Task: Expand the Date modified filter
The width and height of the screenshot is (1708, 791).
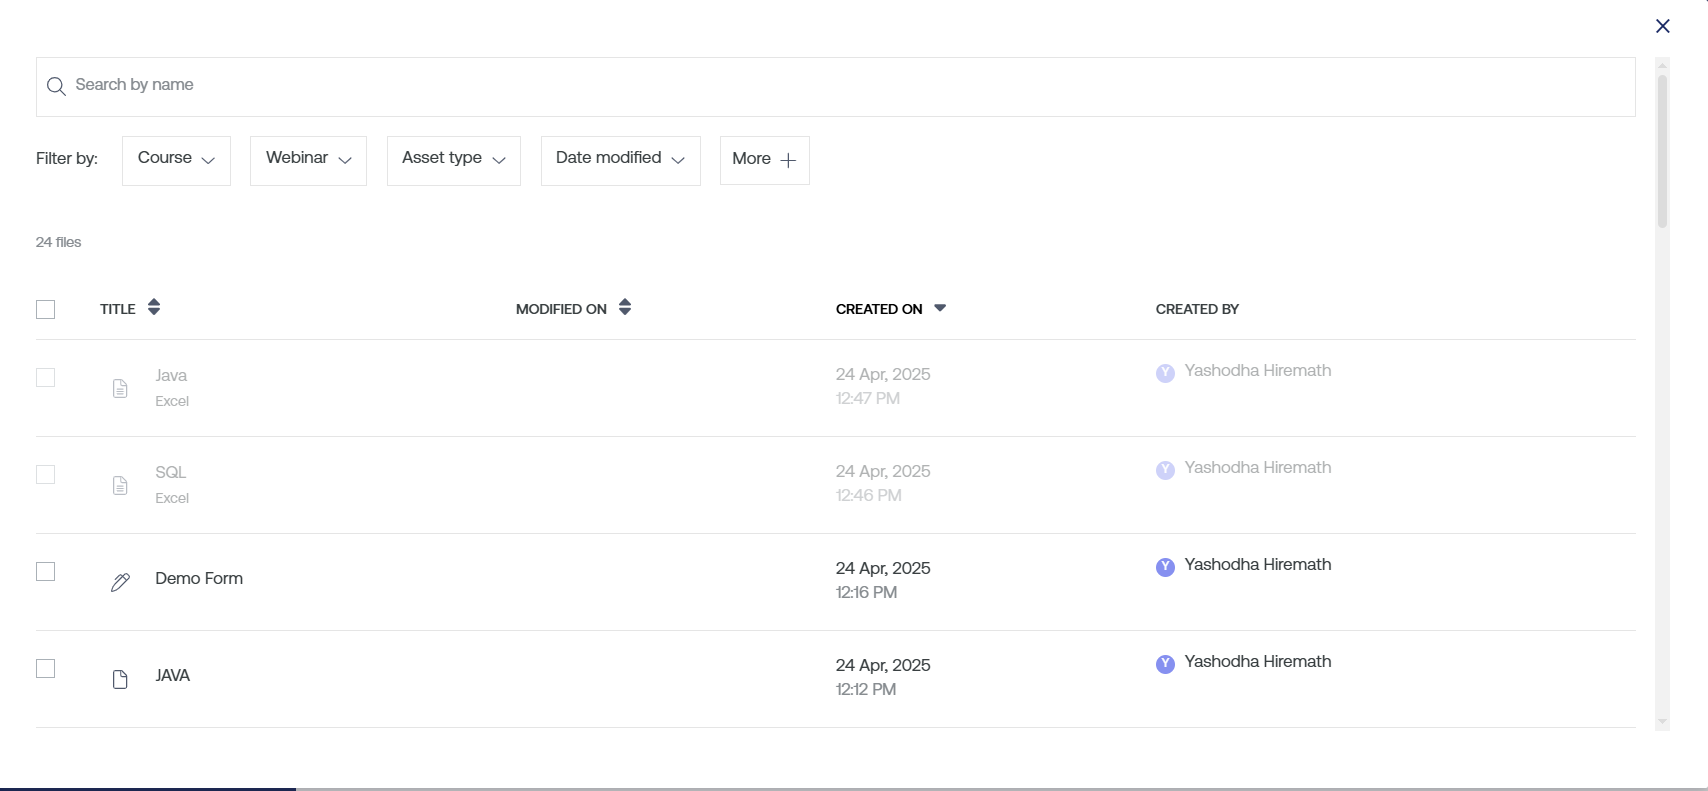Action: (620, 160)
